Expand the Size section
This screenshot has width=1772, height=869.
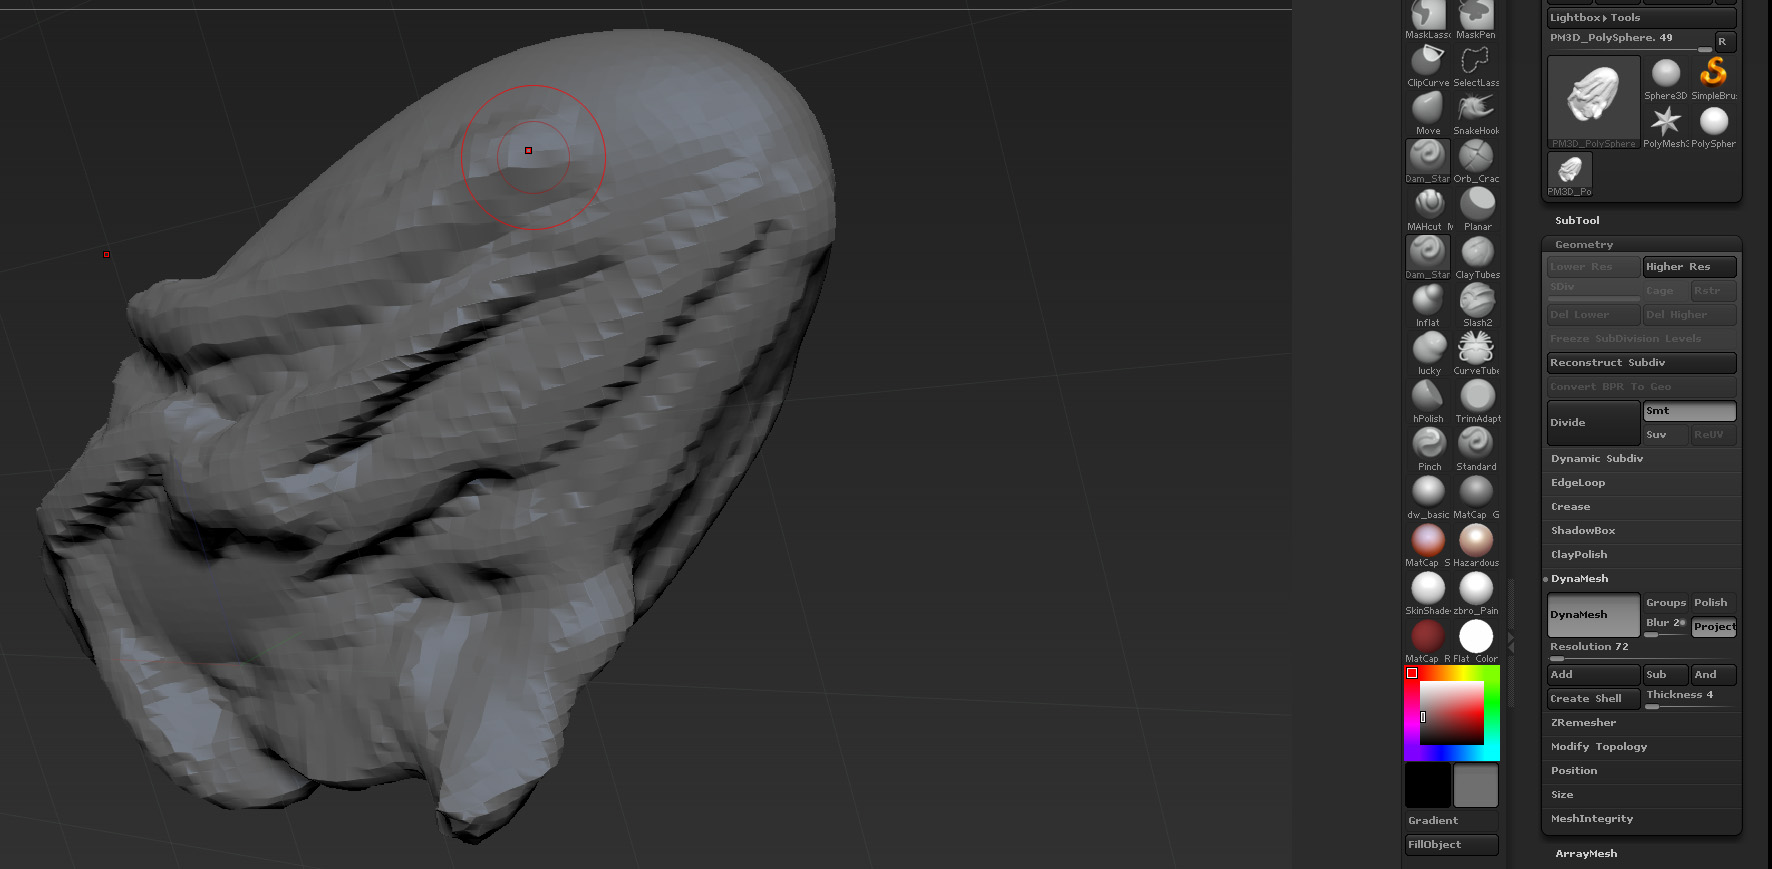coord(1562,795)
